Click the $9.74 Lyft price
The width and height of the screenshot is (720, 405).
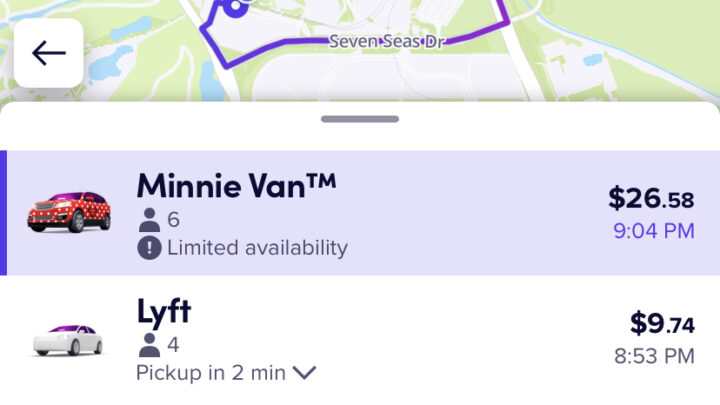pos(662,323)
